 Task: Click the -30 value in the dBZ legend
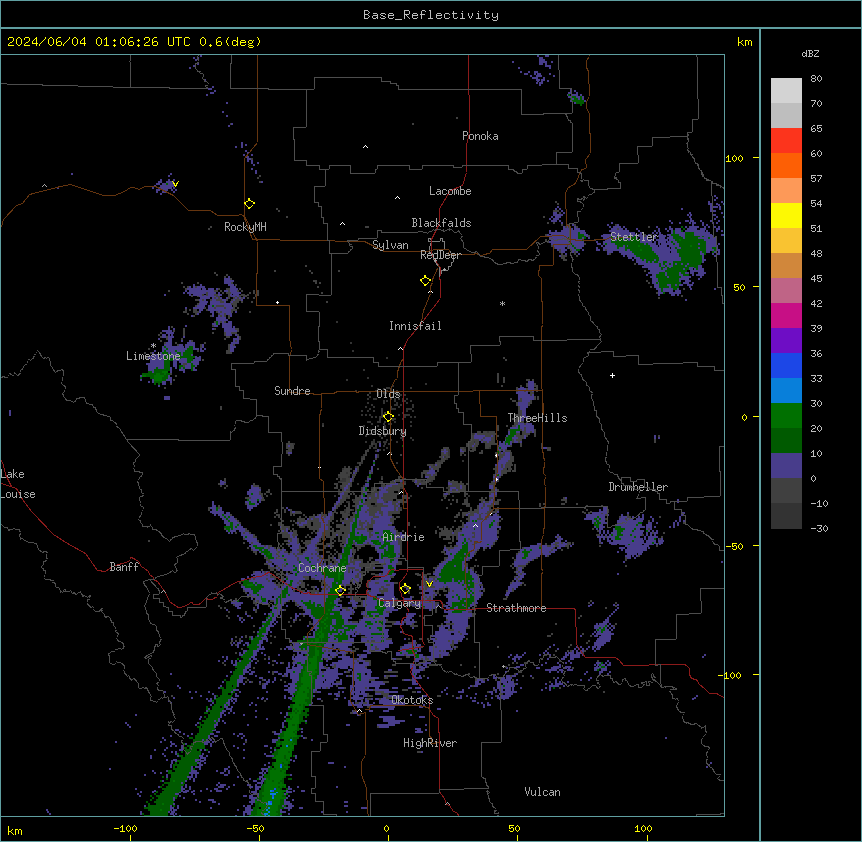point(818,528)
